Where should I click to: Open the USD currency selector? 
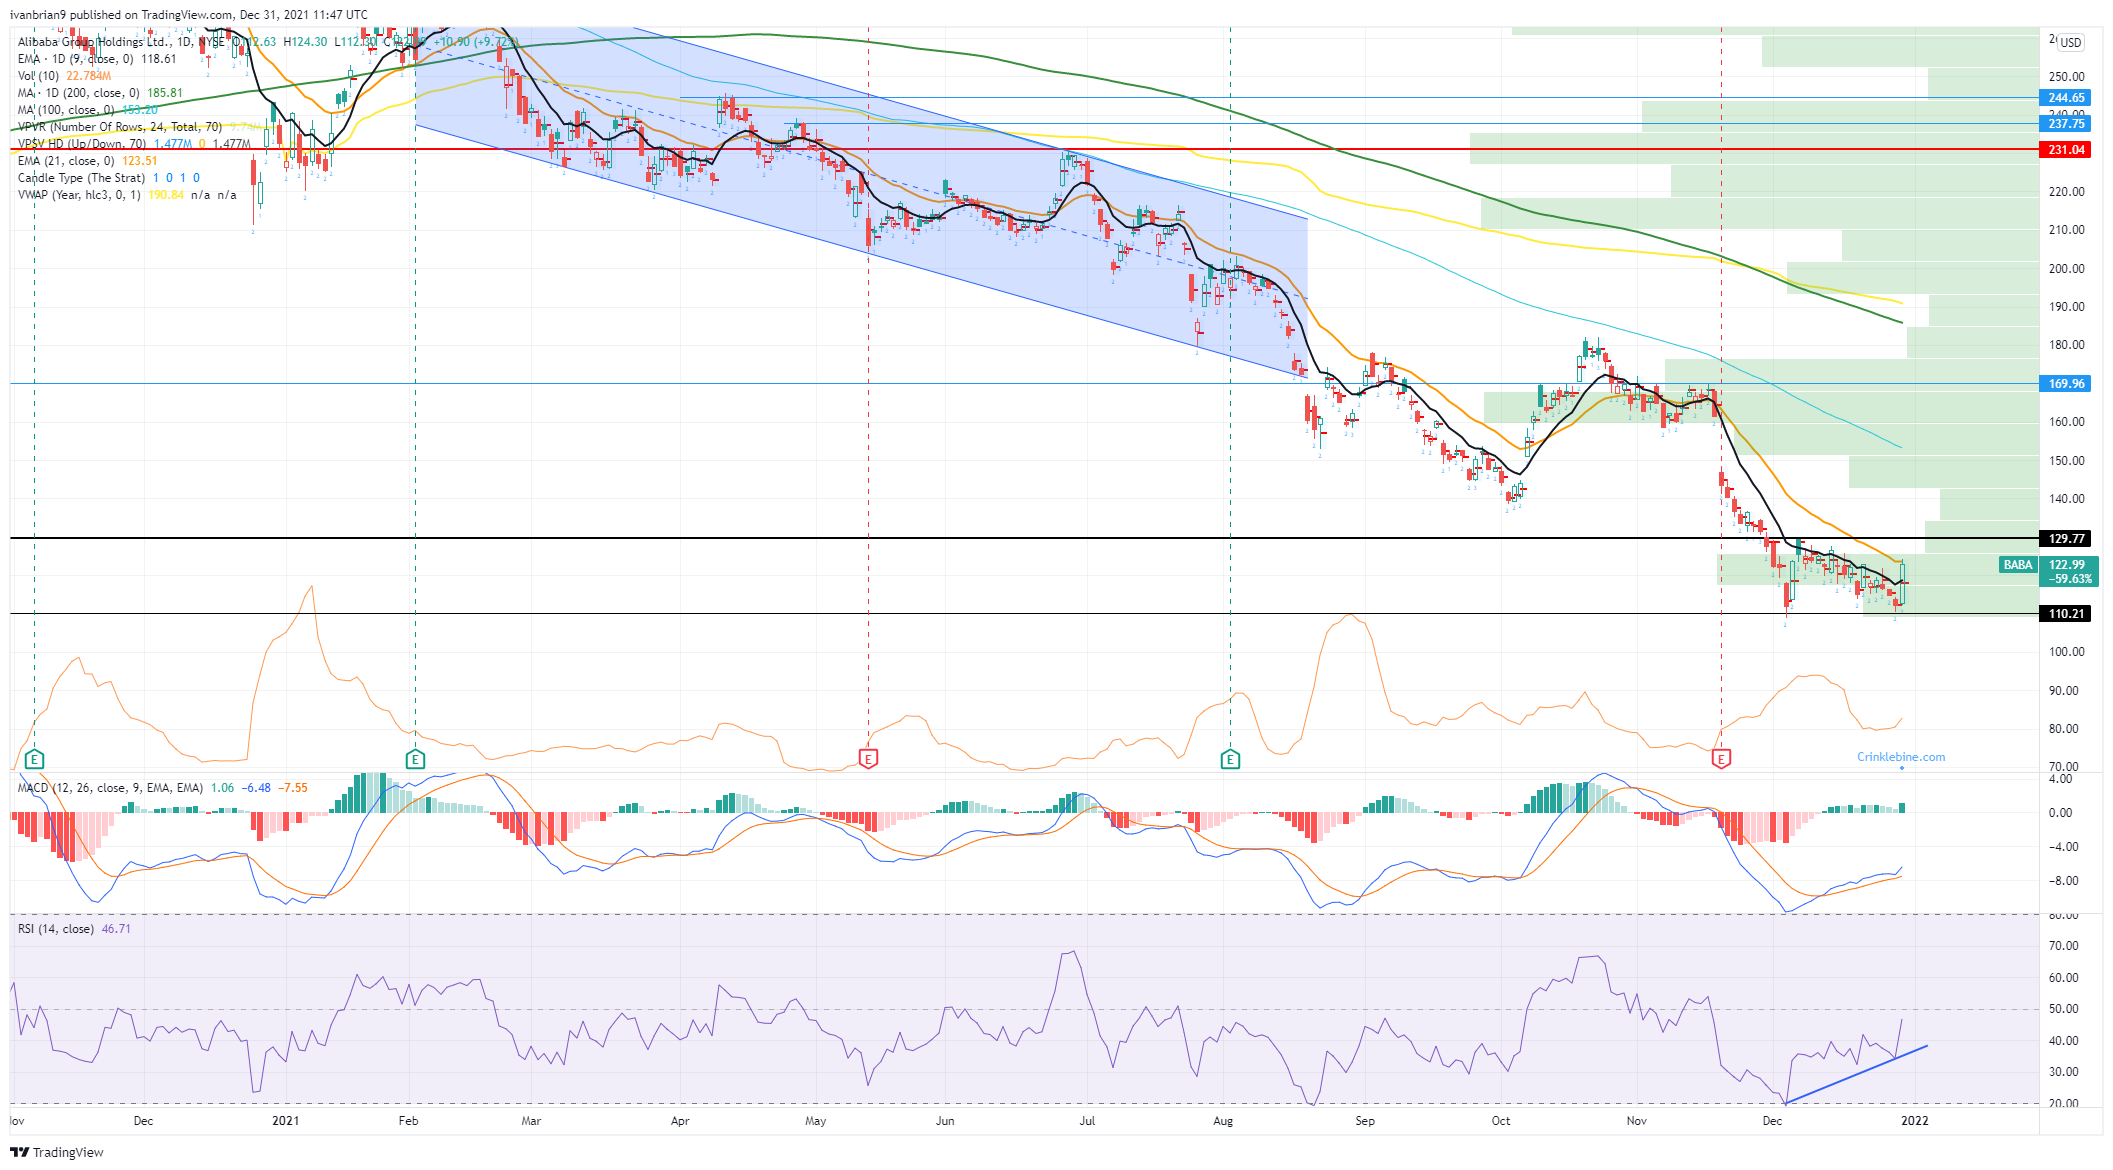(x=2070, y=42)
